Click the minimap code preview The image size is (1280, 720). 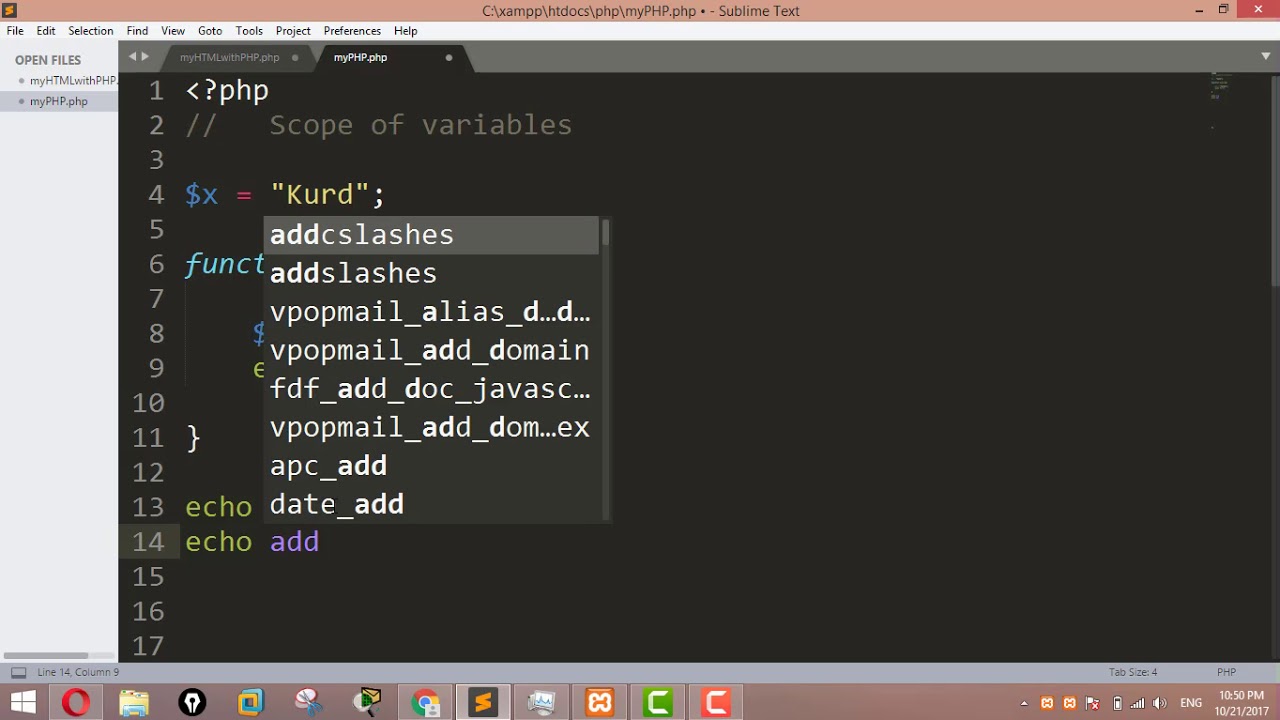[x=1218, y=86]
